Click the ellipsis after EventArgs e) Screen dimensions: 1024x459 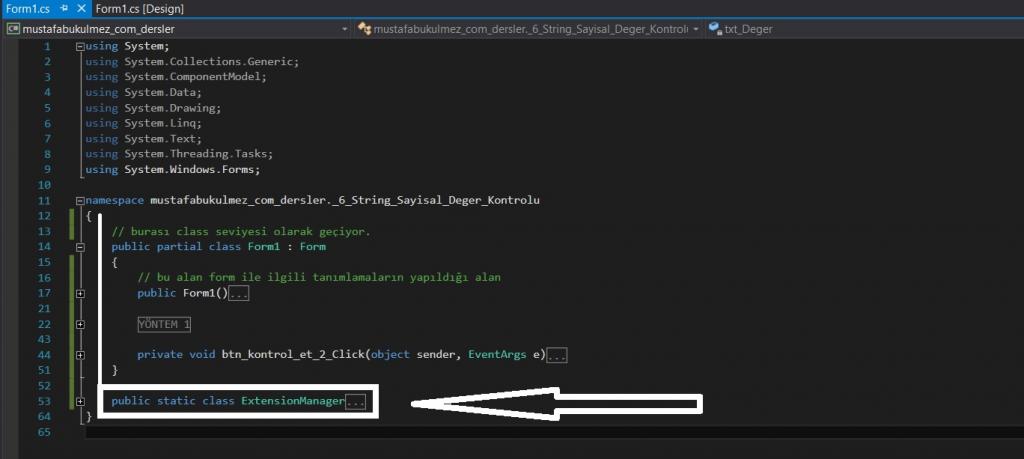pyautogui.click(x=557, y=355)
